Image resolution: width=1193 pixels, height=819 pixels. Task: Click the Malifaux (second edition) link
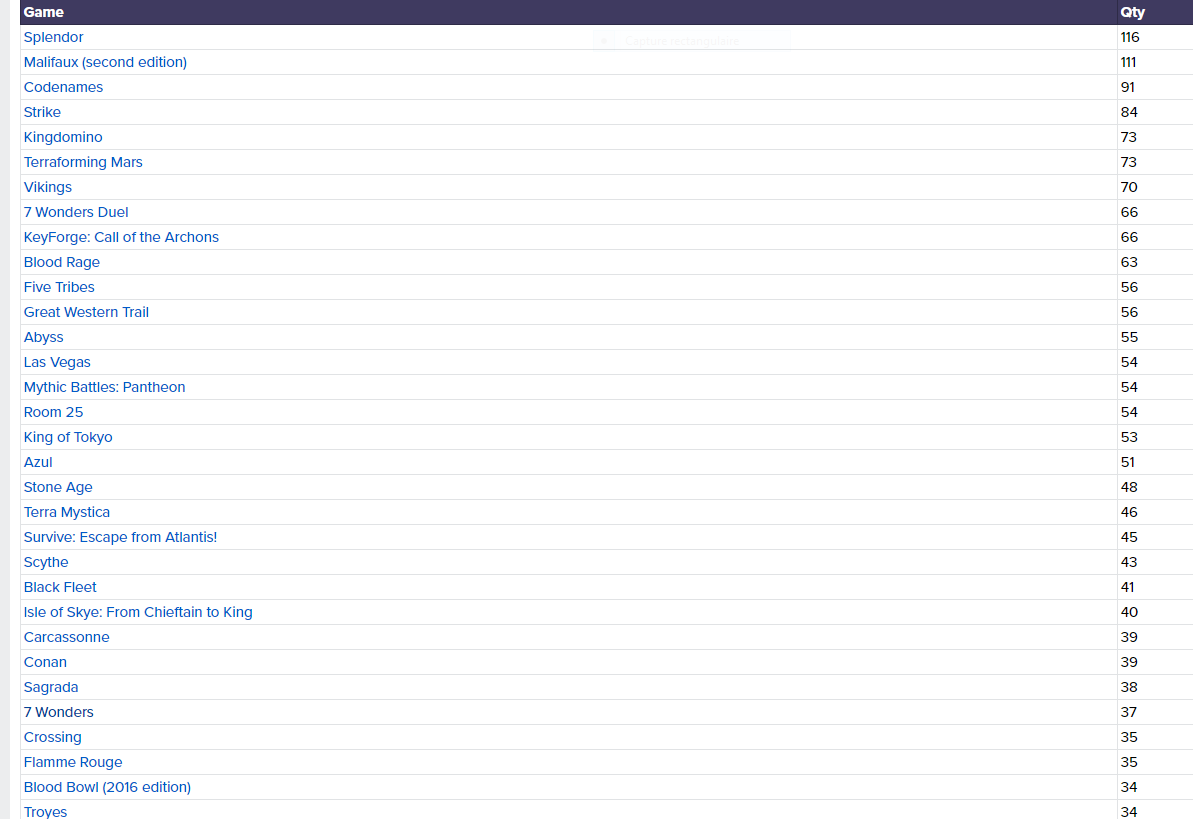tap(105, 62)
